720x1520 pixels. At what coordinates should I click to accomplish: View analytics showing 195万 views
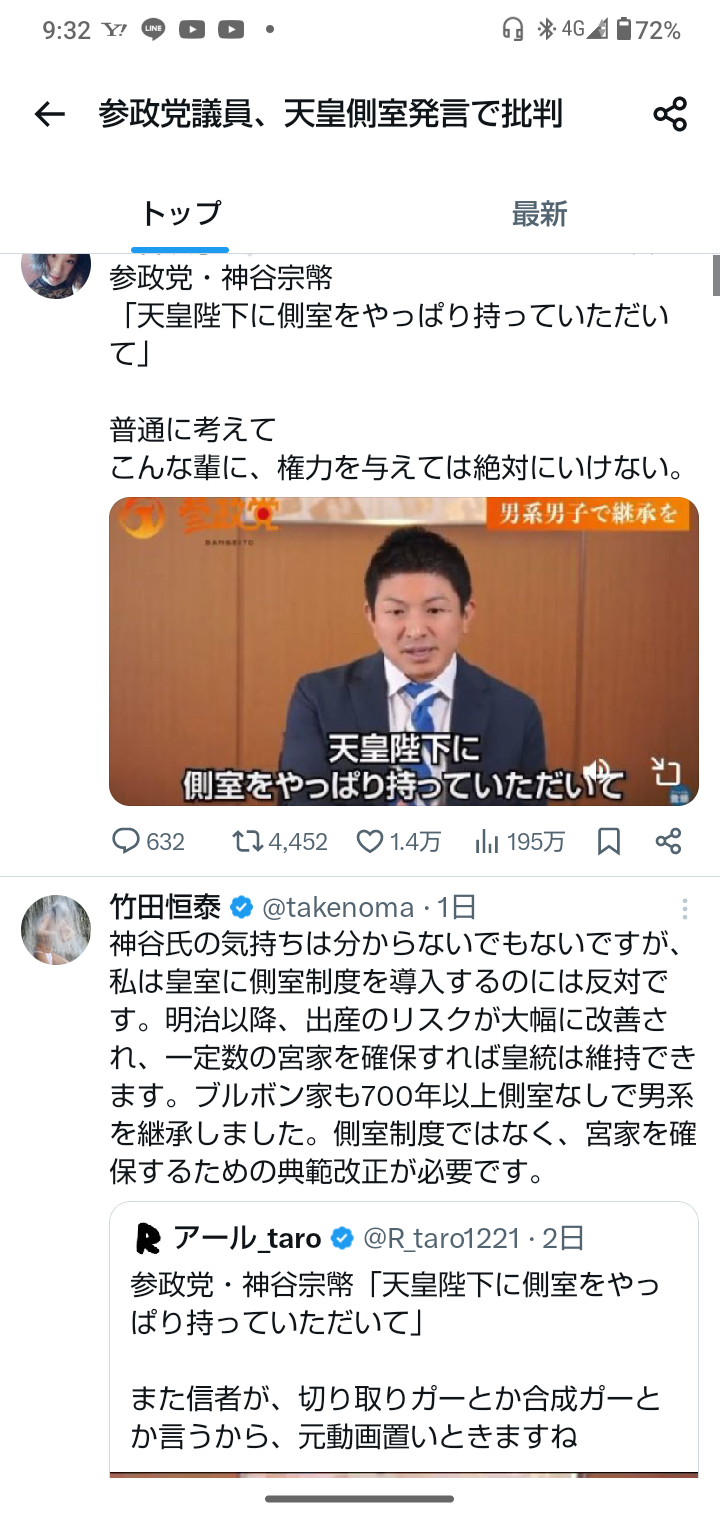519,842
